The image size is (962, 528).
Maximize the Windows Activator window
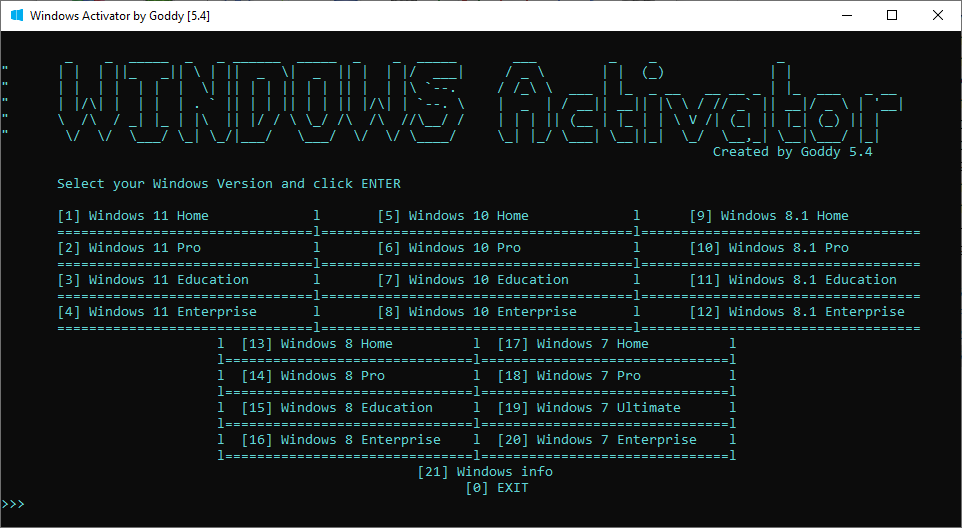pos(892,15)
